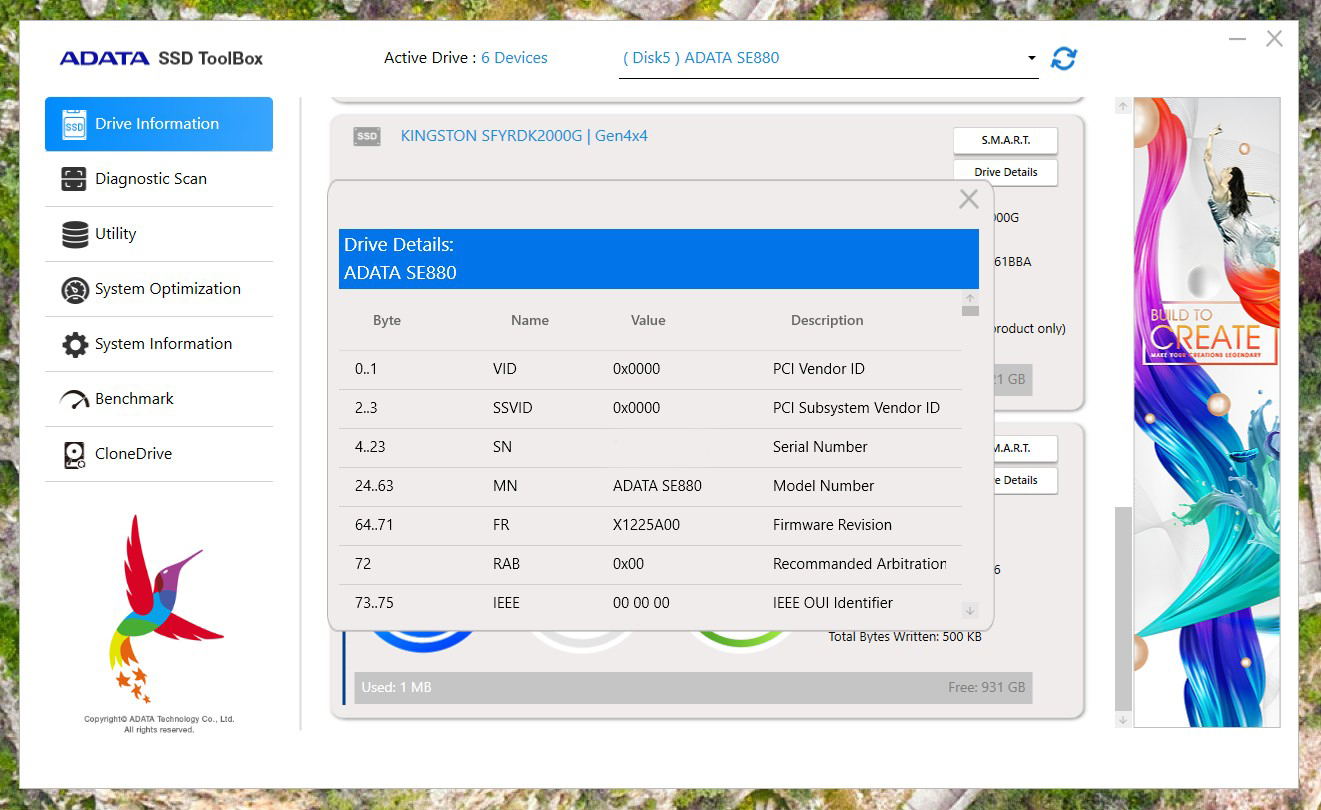Click the Diagnostic Scan icon
Image resolution: width=1321 pixels, height=810 pixels.
(x=74, y=179)
